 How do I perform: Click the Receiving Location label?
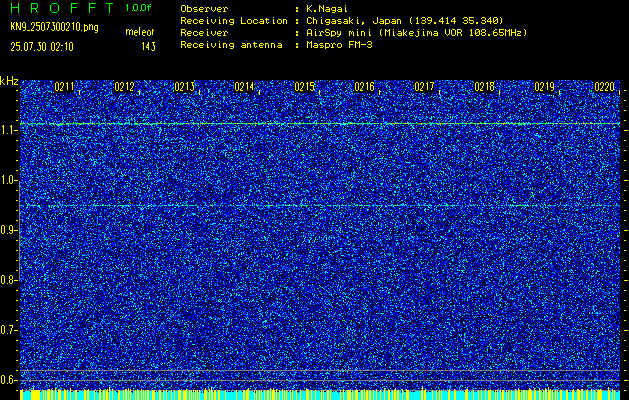[234, 21]
